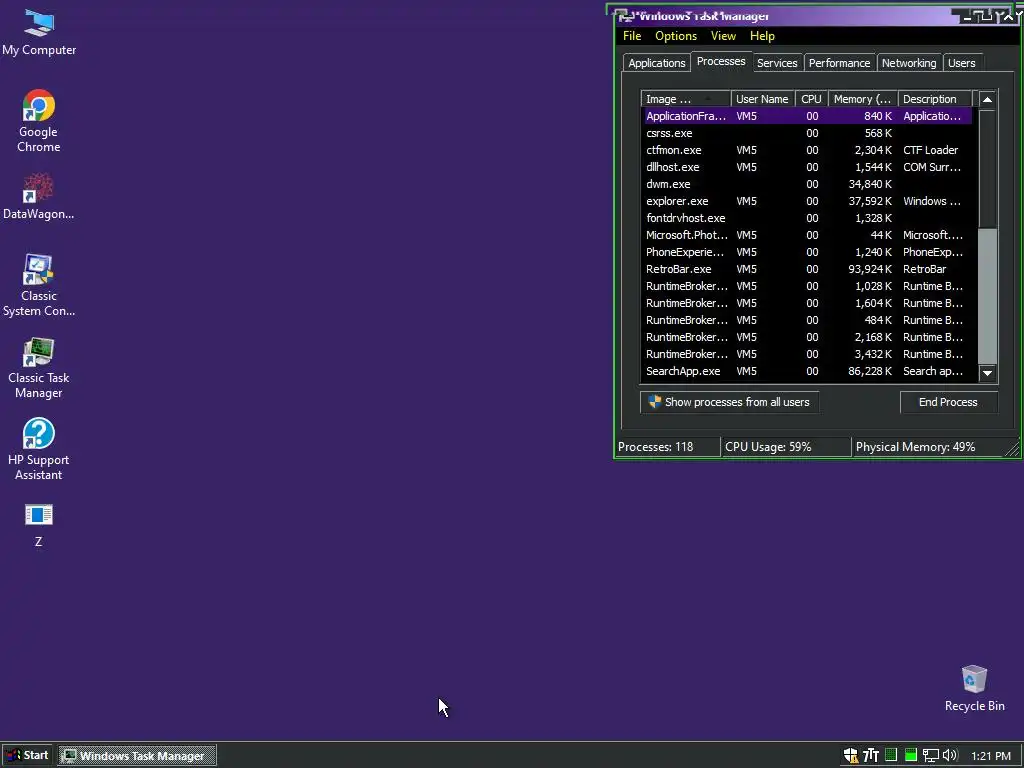Click the 1:21 PM taskbar clock
The image size is (1024, 768).
coord(991,756)
